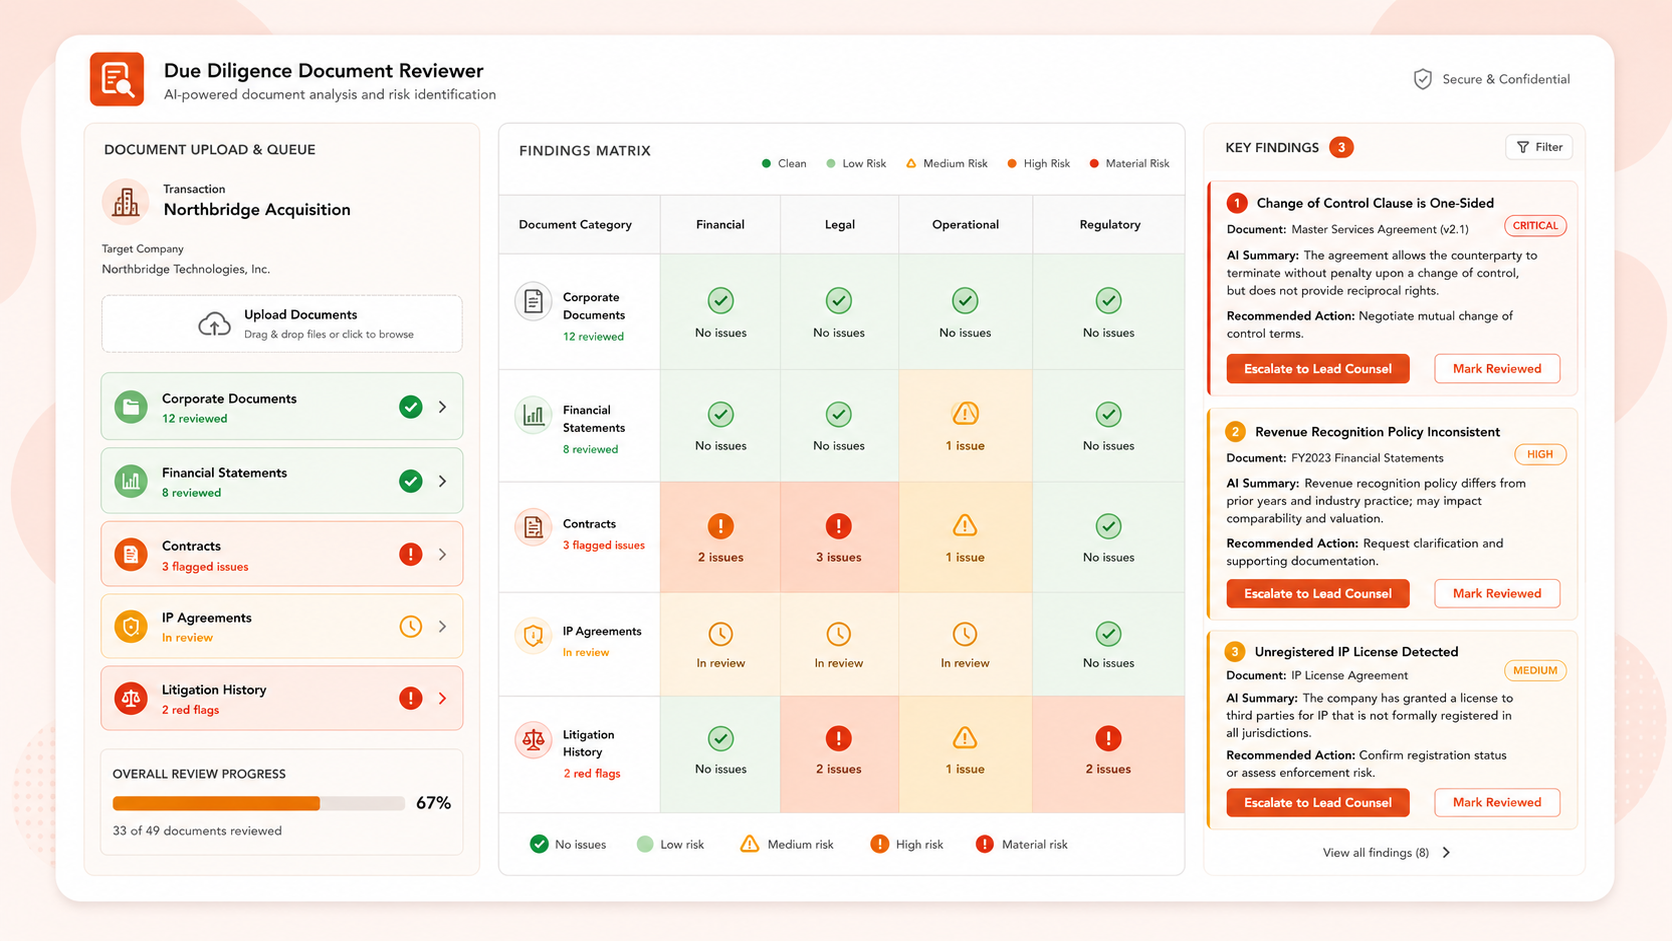The image size is (1672, 941).
Task: Select the Financial column header
Action: click(x=720, y=225)
